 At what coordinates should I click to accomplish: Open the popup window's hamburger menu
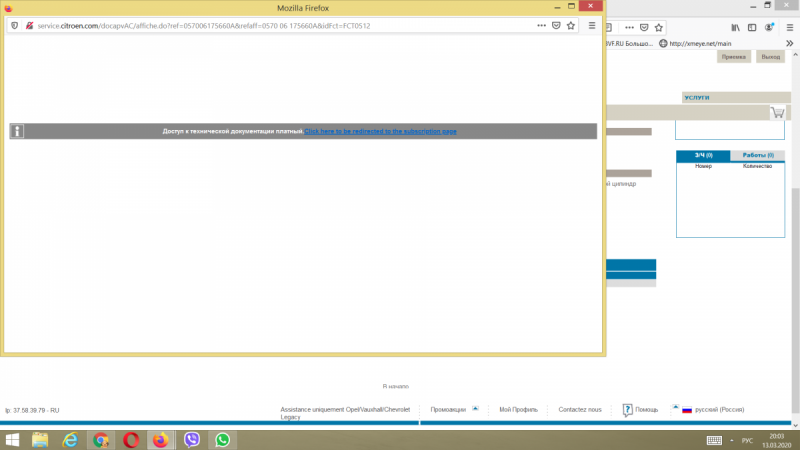point(592,25)
